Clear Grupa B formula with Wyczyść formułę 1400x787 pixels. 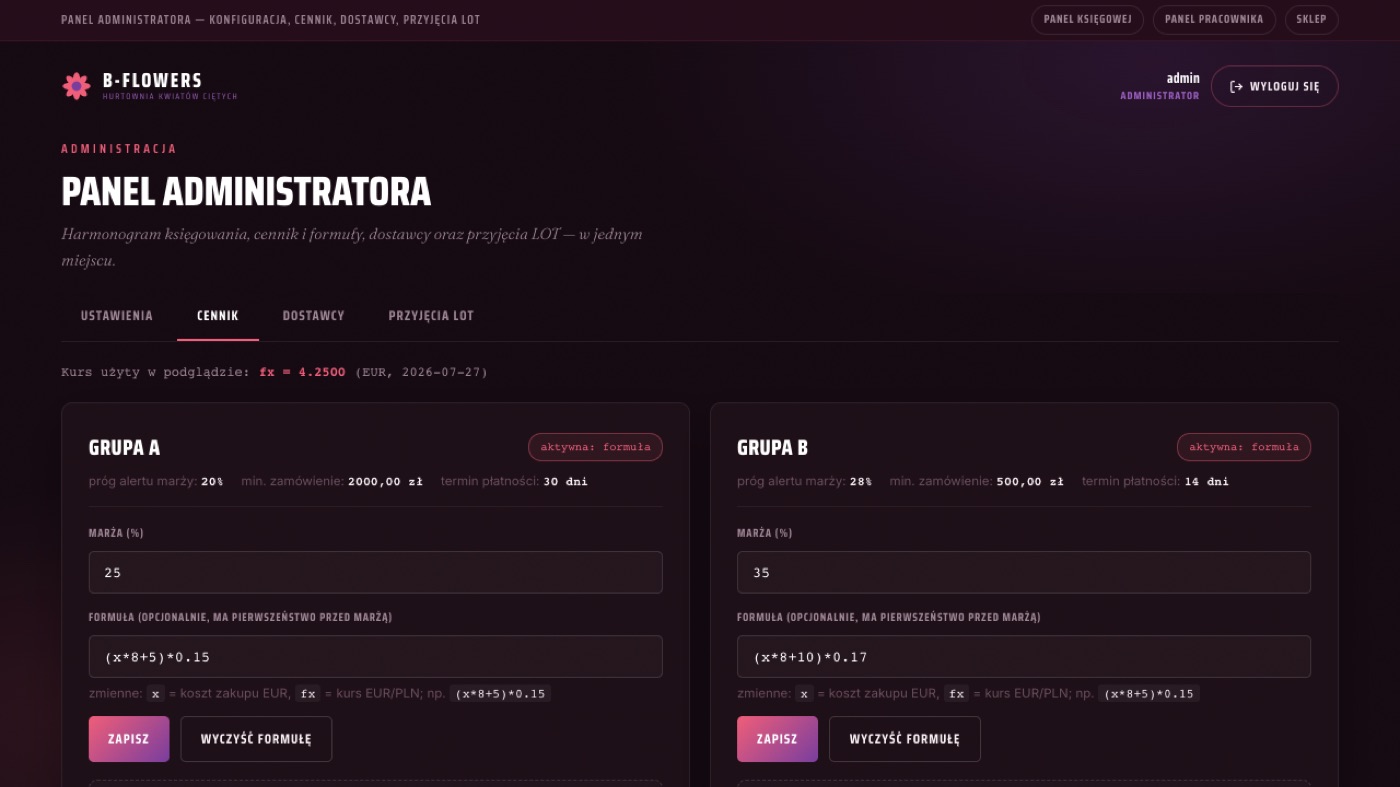tap(904, 739)
